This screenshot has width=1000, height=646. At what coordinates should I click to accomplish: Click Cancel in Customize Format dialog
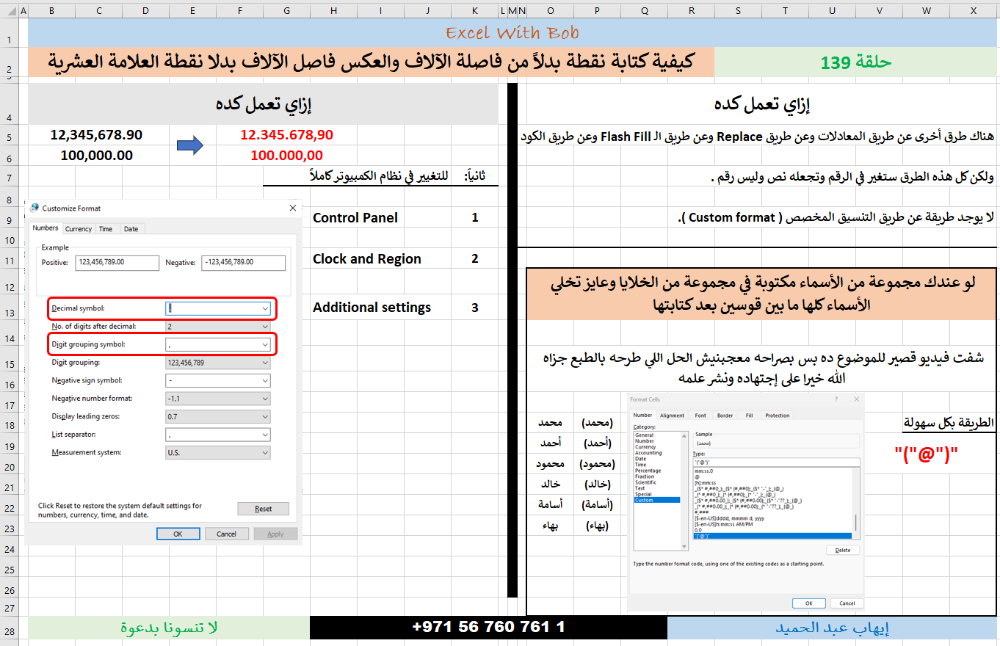tap(226, 534)
